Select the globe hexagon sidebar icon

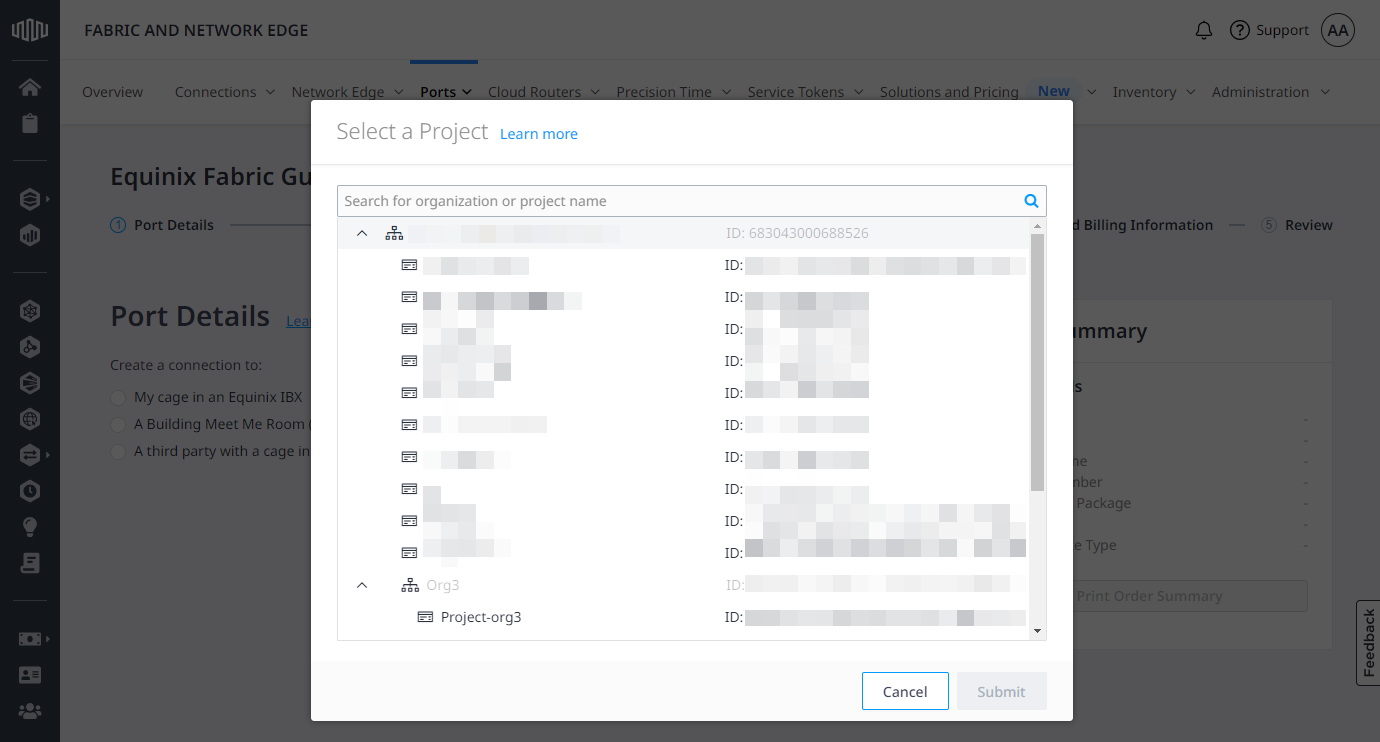[30, 419]
